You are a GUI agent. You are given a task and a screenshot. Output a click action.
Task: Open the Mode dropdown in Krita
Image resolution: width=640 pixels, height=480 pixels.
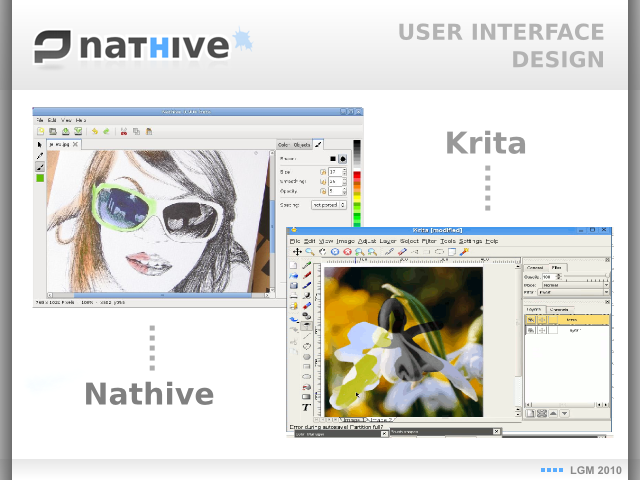point(575,285)
